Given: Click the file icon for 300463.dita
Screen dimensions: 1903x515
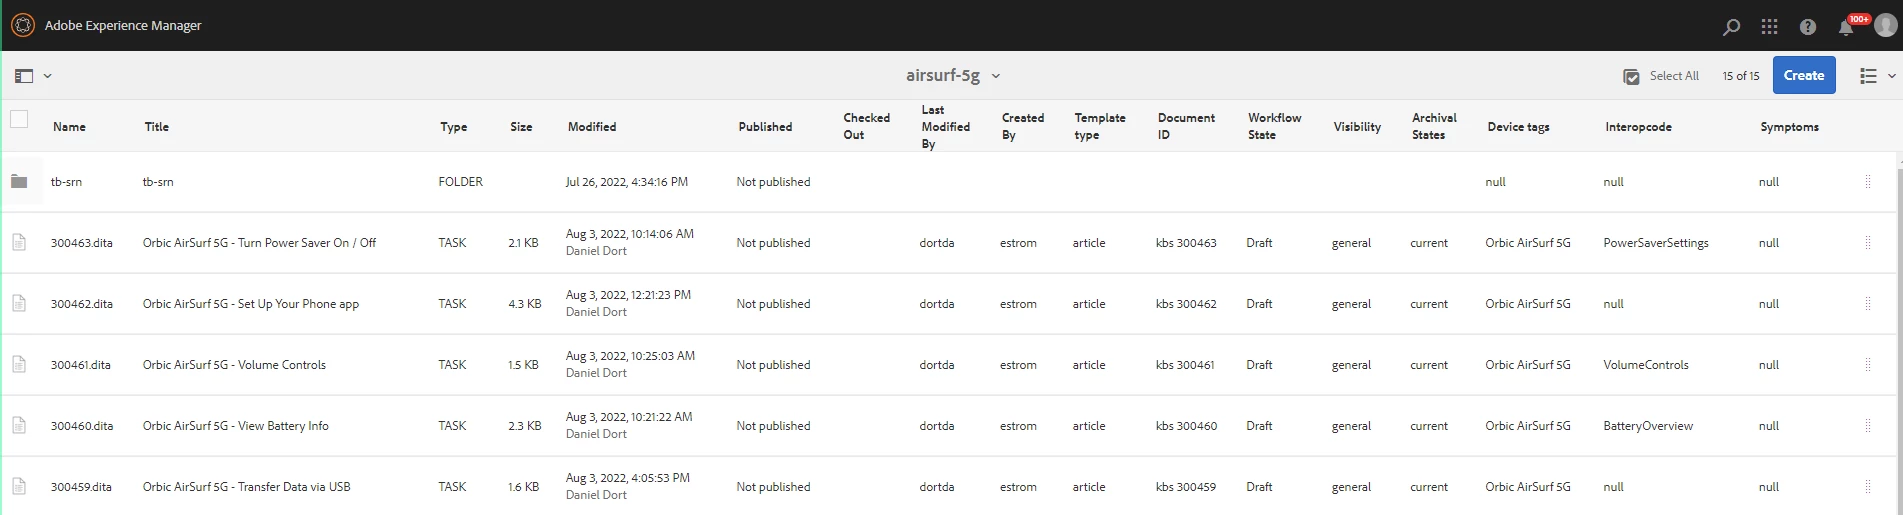Looking at the screenshot, I should (19, 242).
